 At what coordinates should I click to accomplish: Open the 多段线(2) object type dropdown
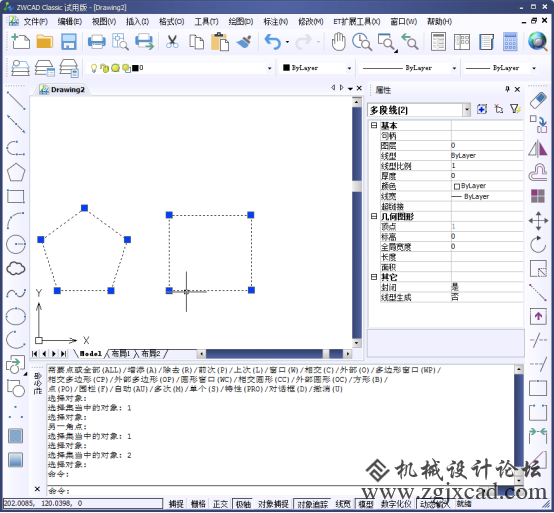(x=467, y=110)
